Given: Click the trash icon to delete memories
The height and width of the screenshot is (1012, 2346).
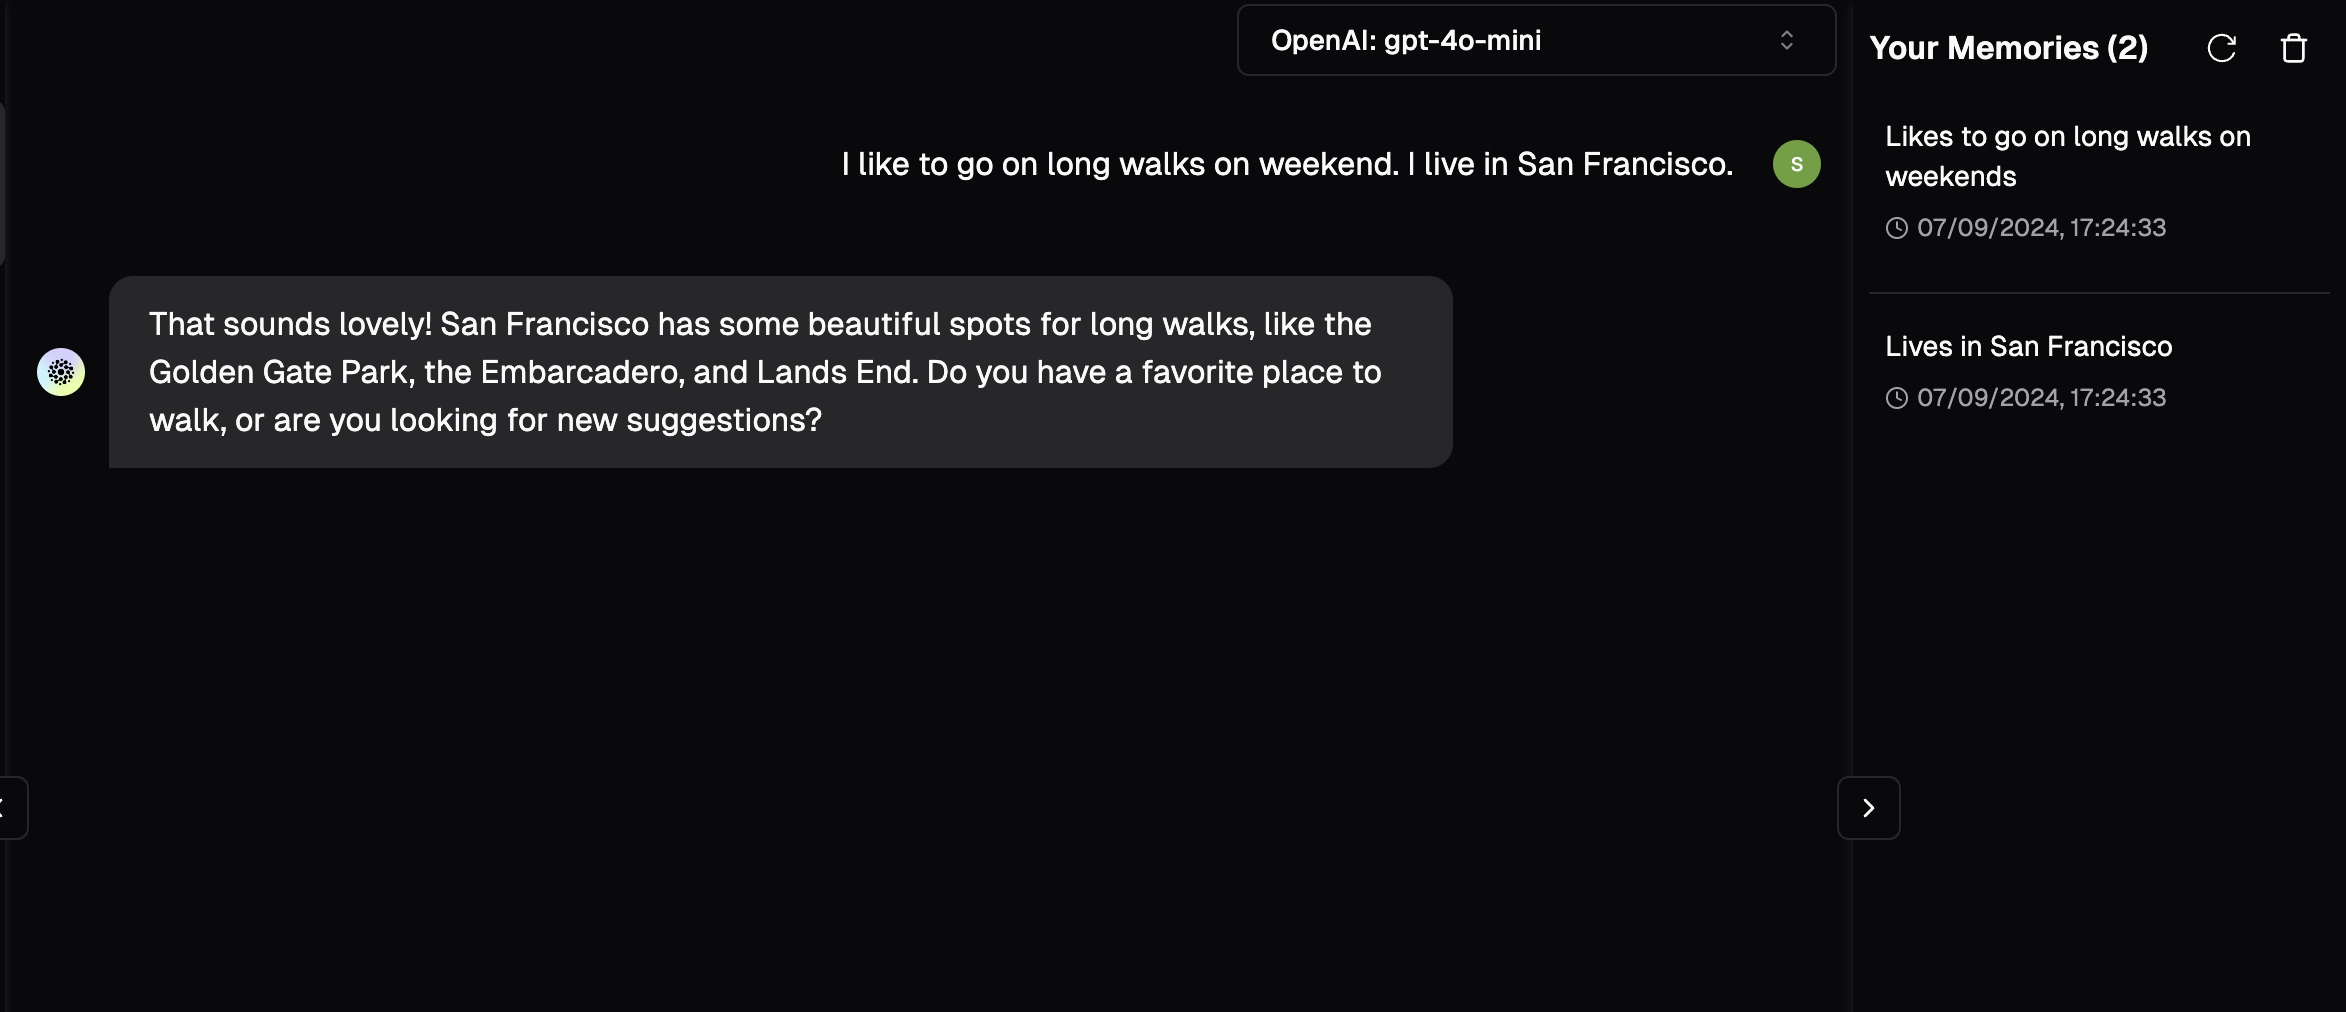Looking at the screenshot, I should pyautogui.click(x=2293, y=48).
